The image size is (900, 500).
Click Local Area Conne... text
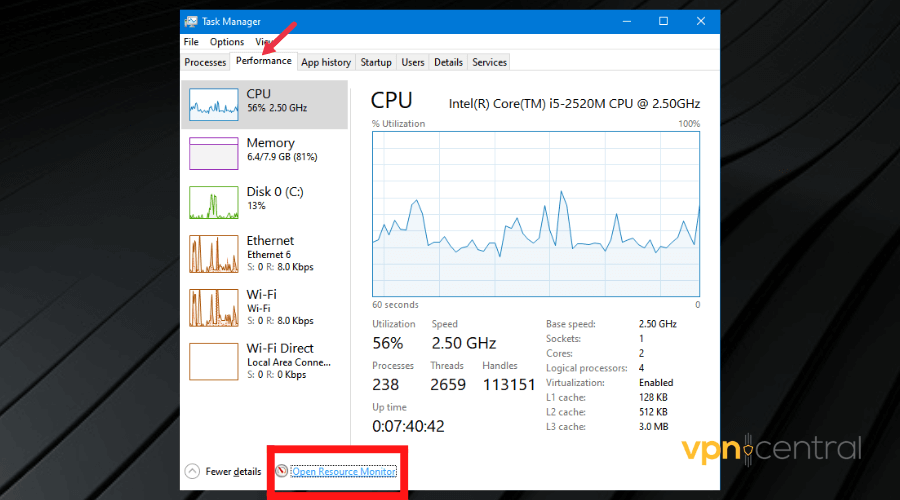[x=289, y=362]
